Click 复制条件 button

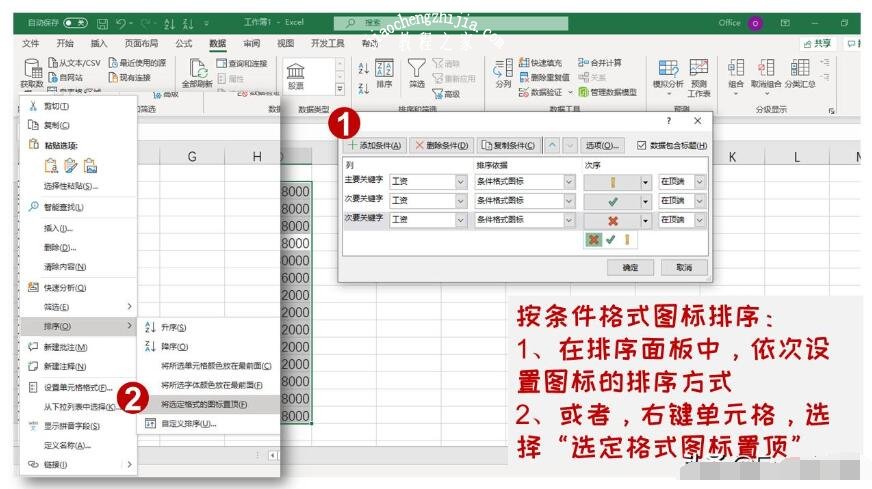coord(508,145)
